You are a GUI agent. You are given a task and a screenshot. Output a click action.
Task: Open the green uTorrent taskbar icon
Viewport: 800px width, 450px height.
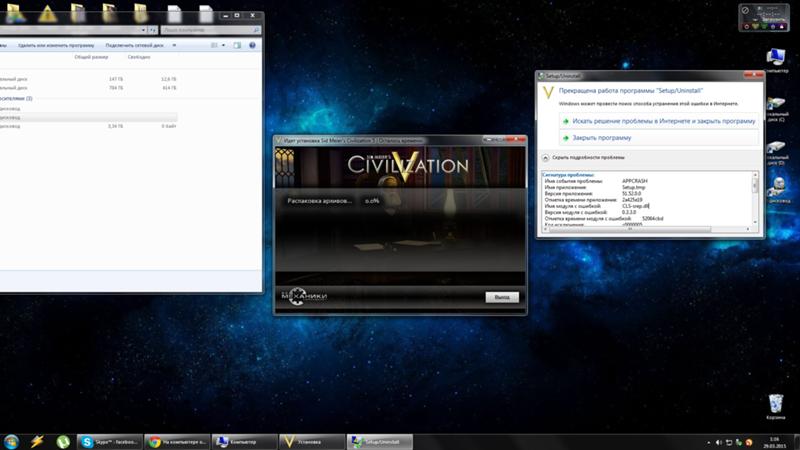pos(63,442)
